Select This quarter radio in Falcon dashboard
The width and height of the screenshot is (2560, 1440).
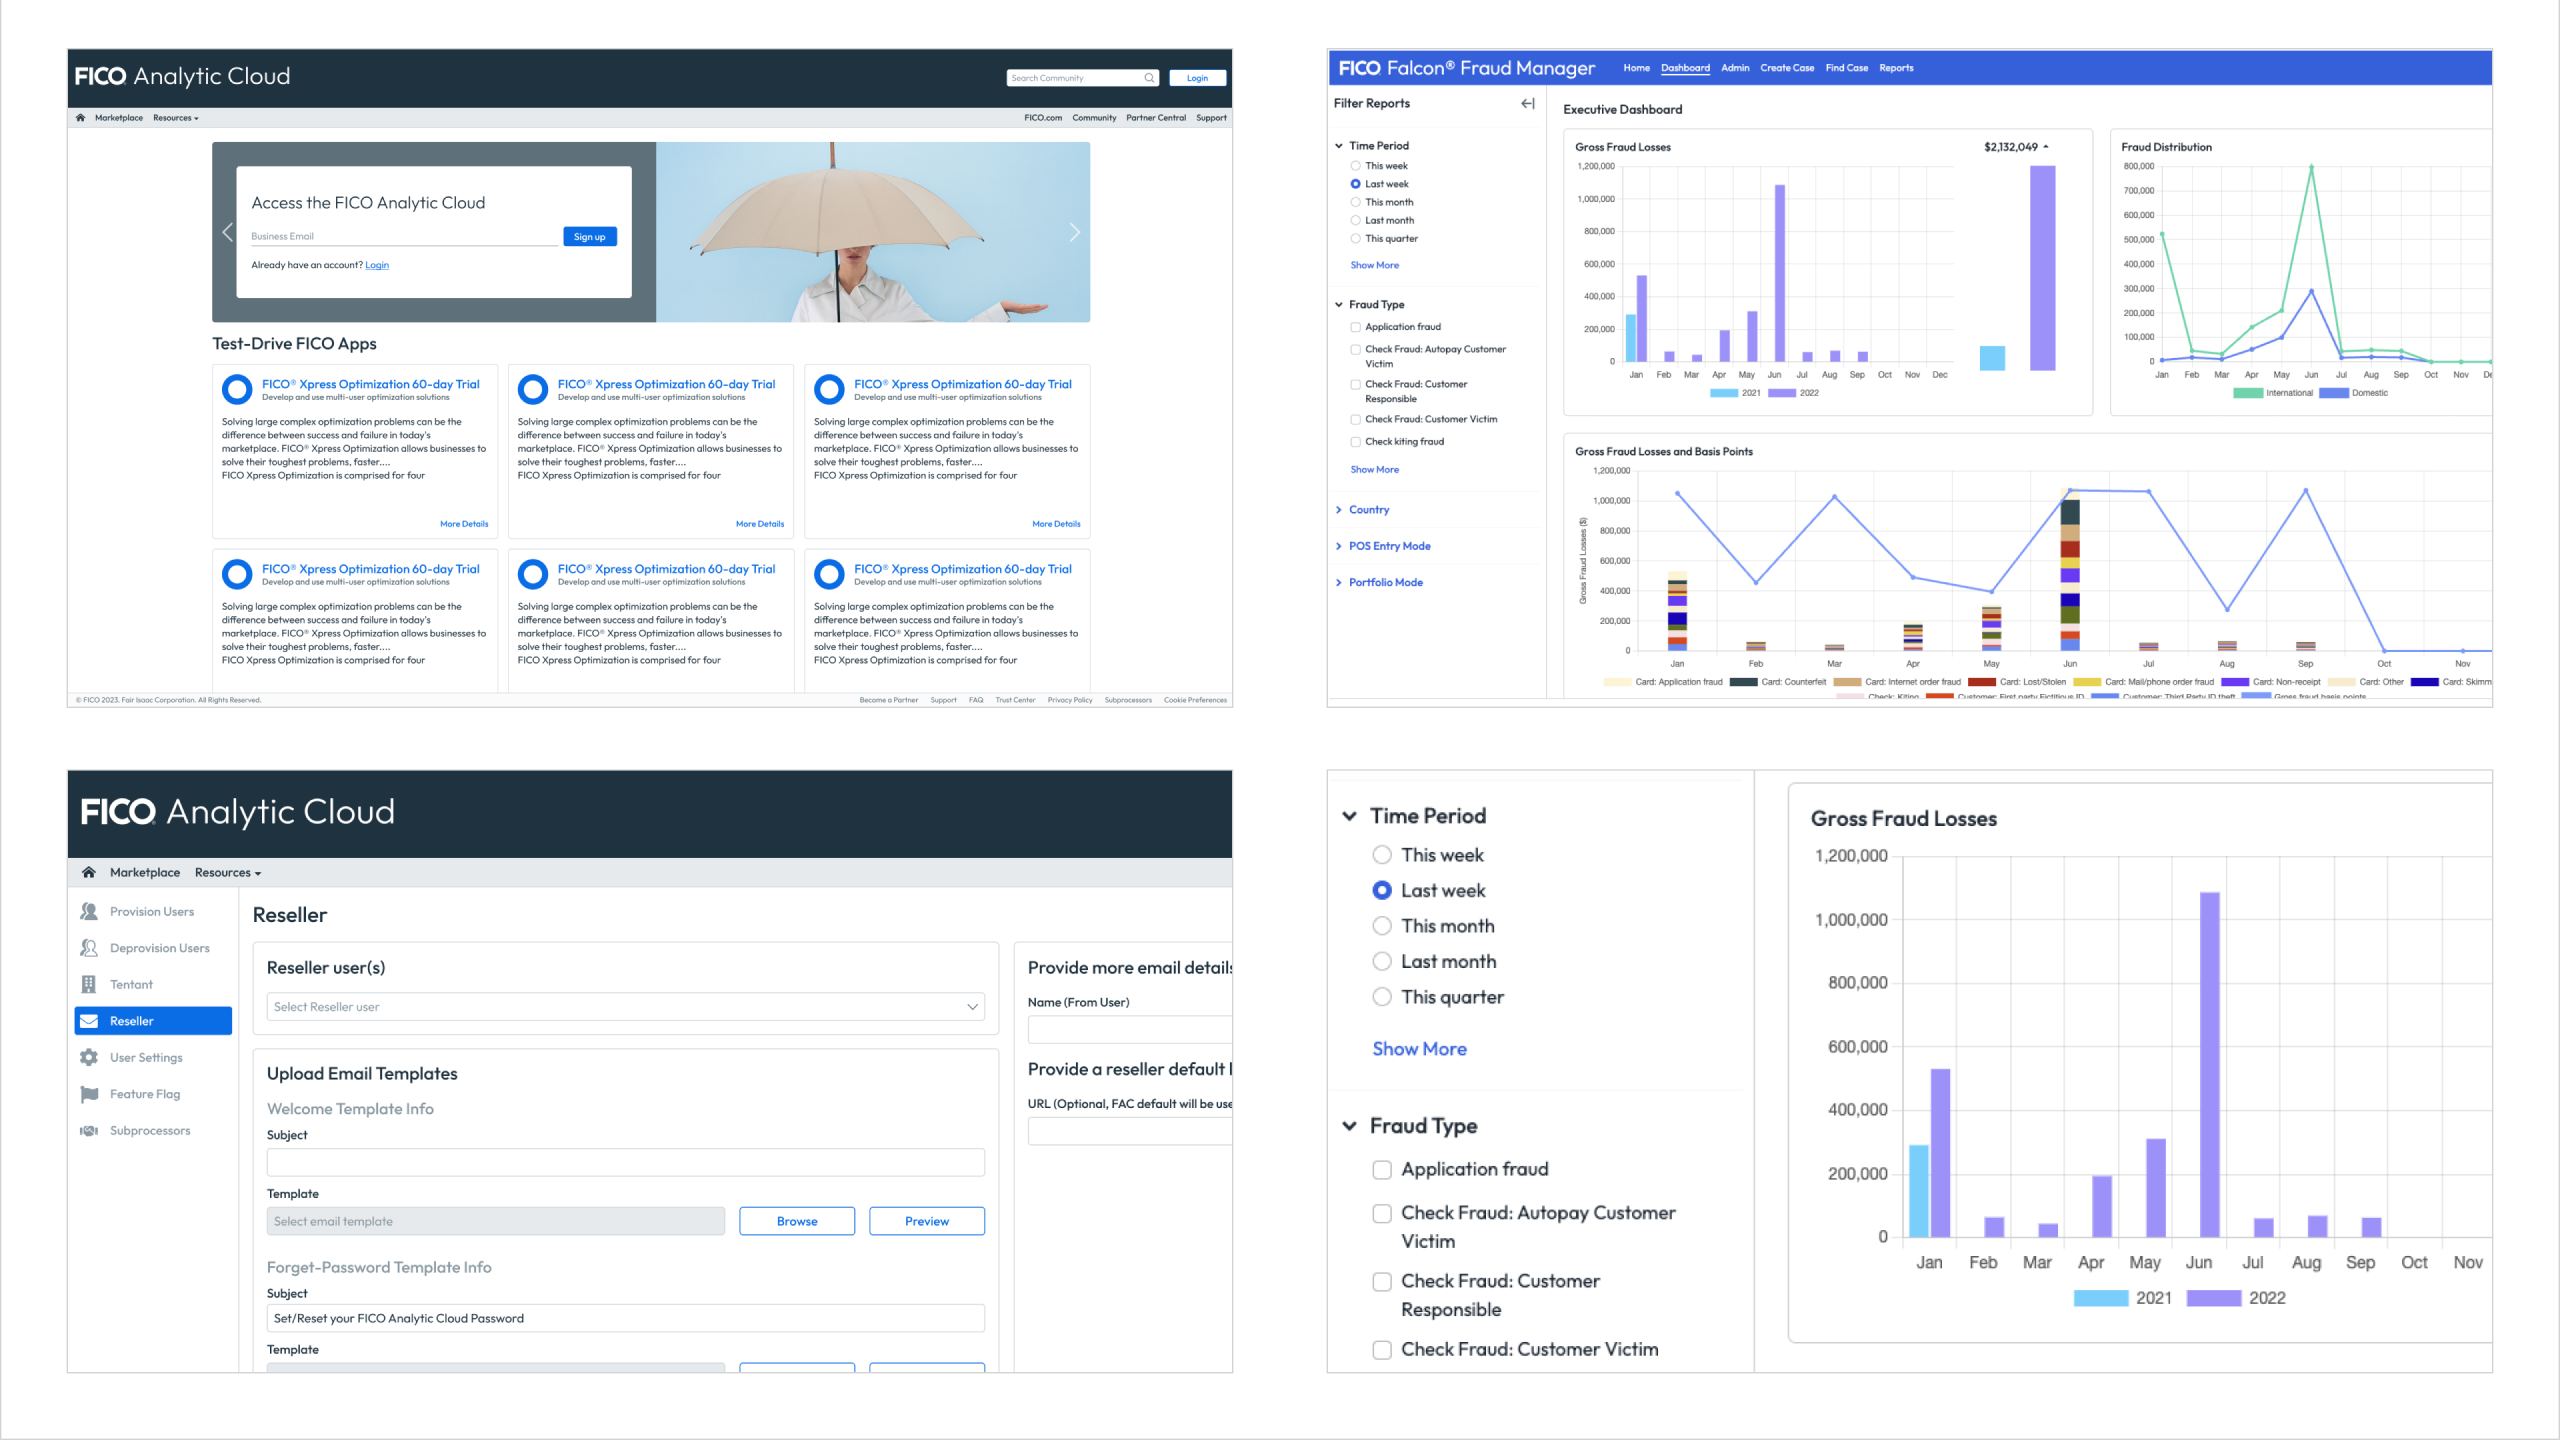click(x=1356, y=238)
